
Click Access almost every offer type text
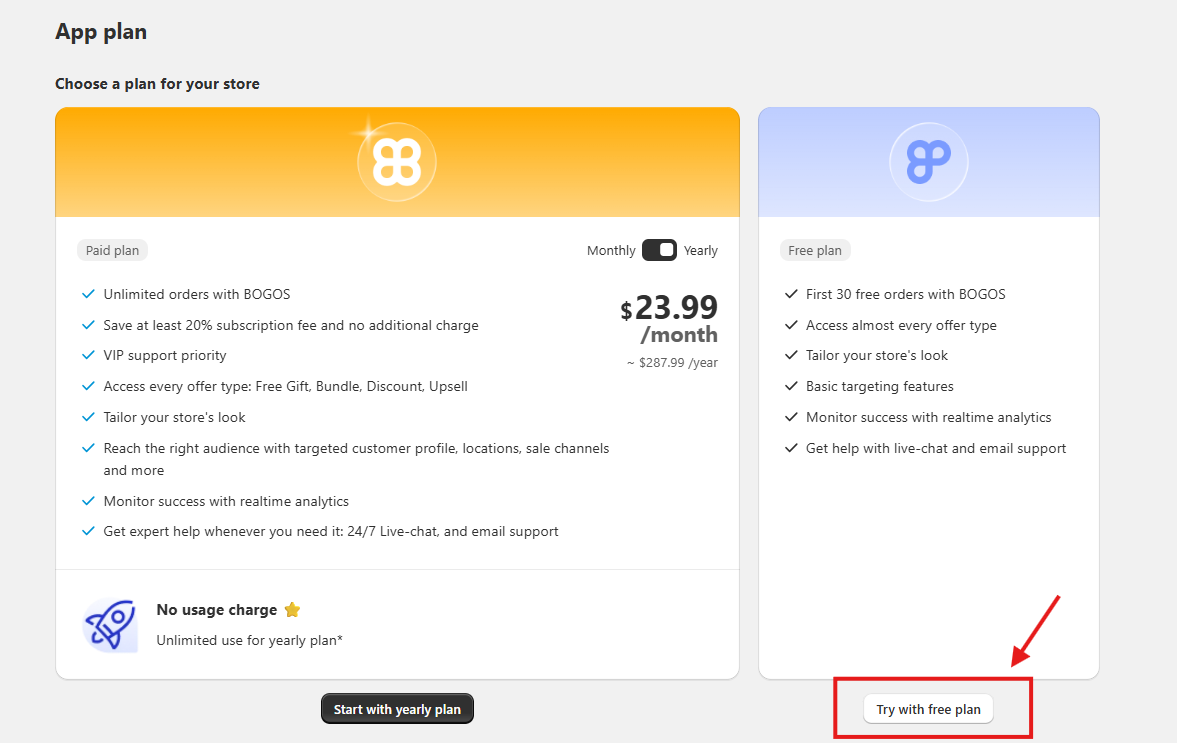click(x=901, y=325)
